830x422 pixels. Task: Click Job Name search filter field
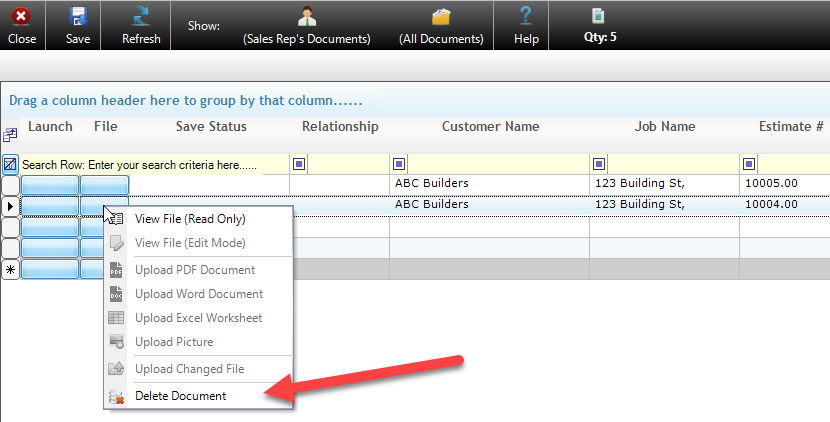(673, 164)
